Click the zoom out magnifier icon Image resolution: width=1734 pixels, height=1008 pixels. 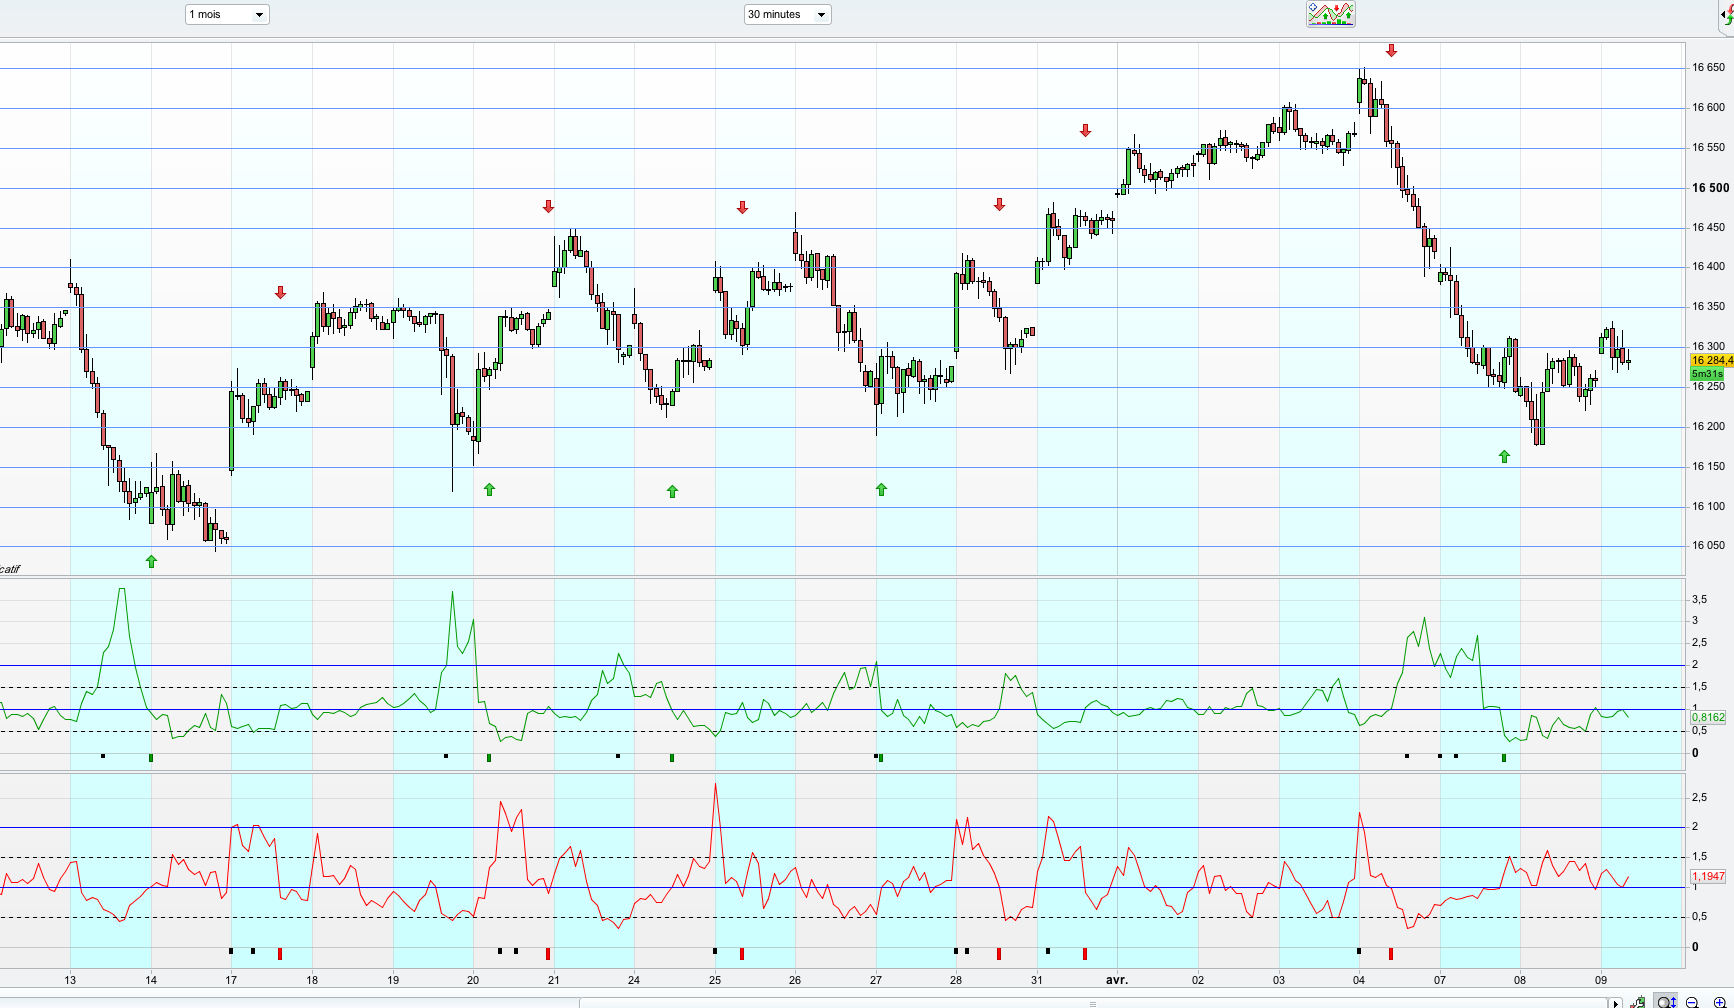1692,1002
